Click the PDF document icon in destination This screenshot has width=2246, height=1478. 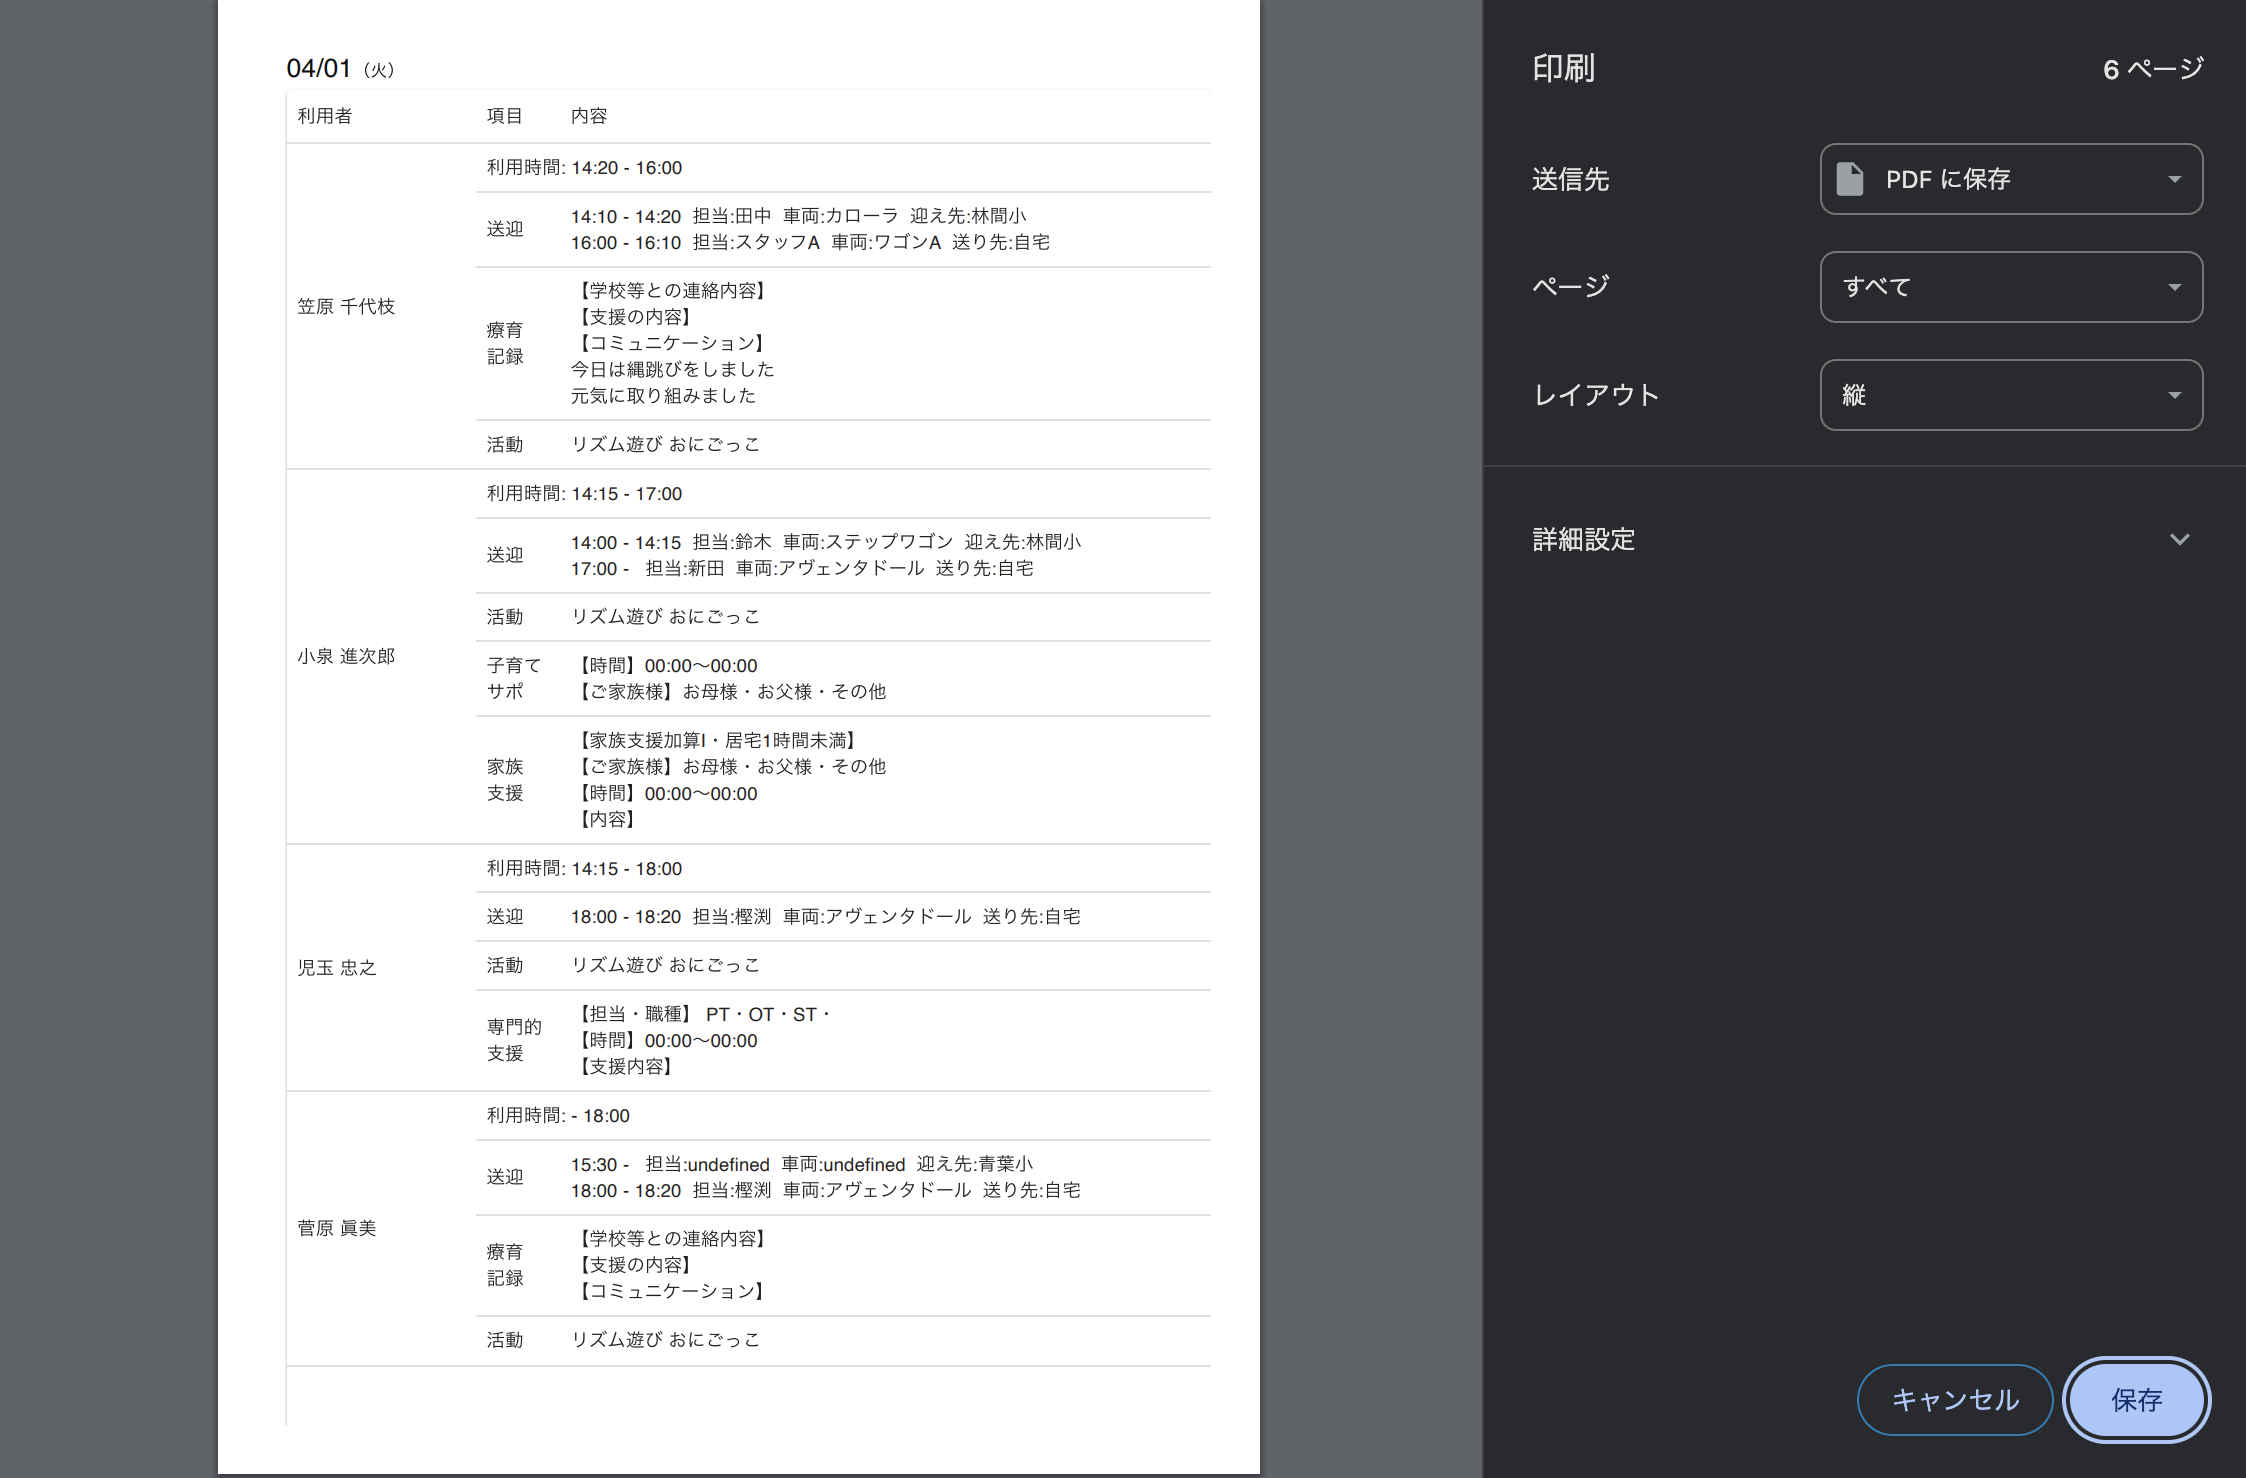(1850, 179)
